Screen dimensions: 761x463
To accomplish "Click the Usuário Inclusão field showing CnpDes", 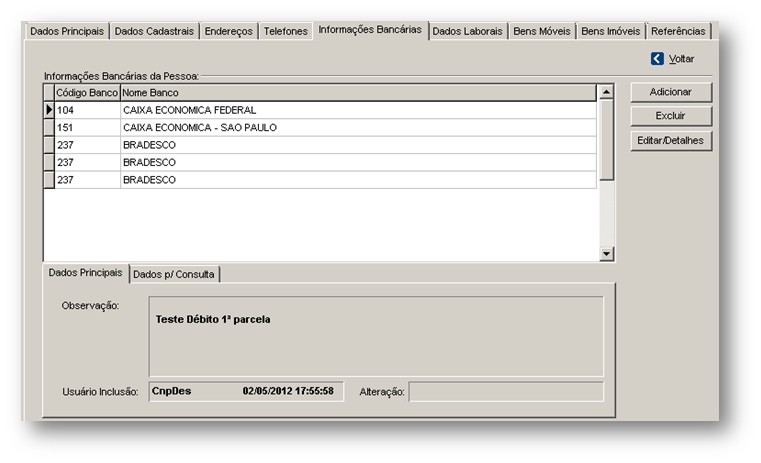I will coord(246,391).
